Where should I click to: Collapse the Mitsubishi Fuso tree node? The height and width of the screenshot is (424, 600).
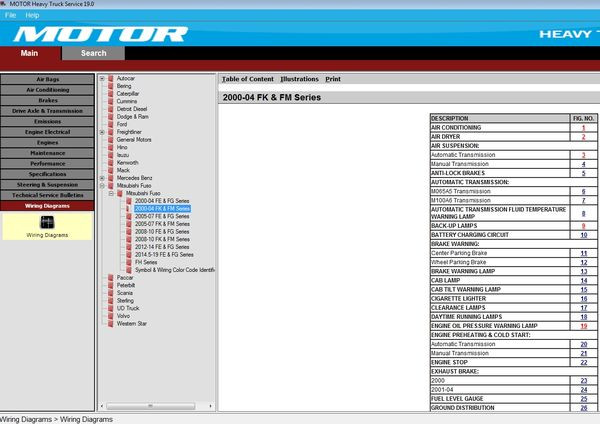tap(102, 185)
